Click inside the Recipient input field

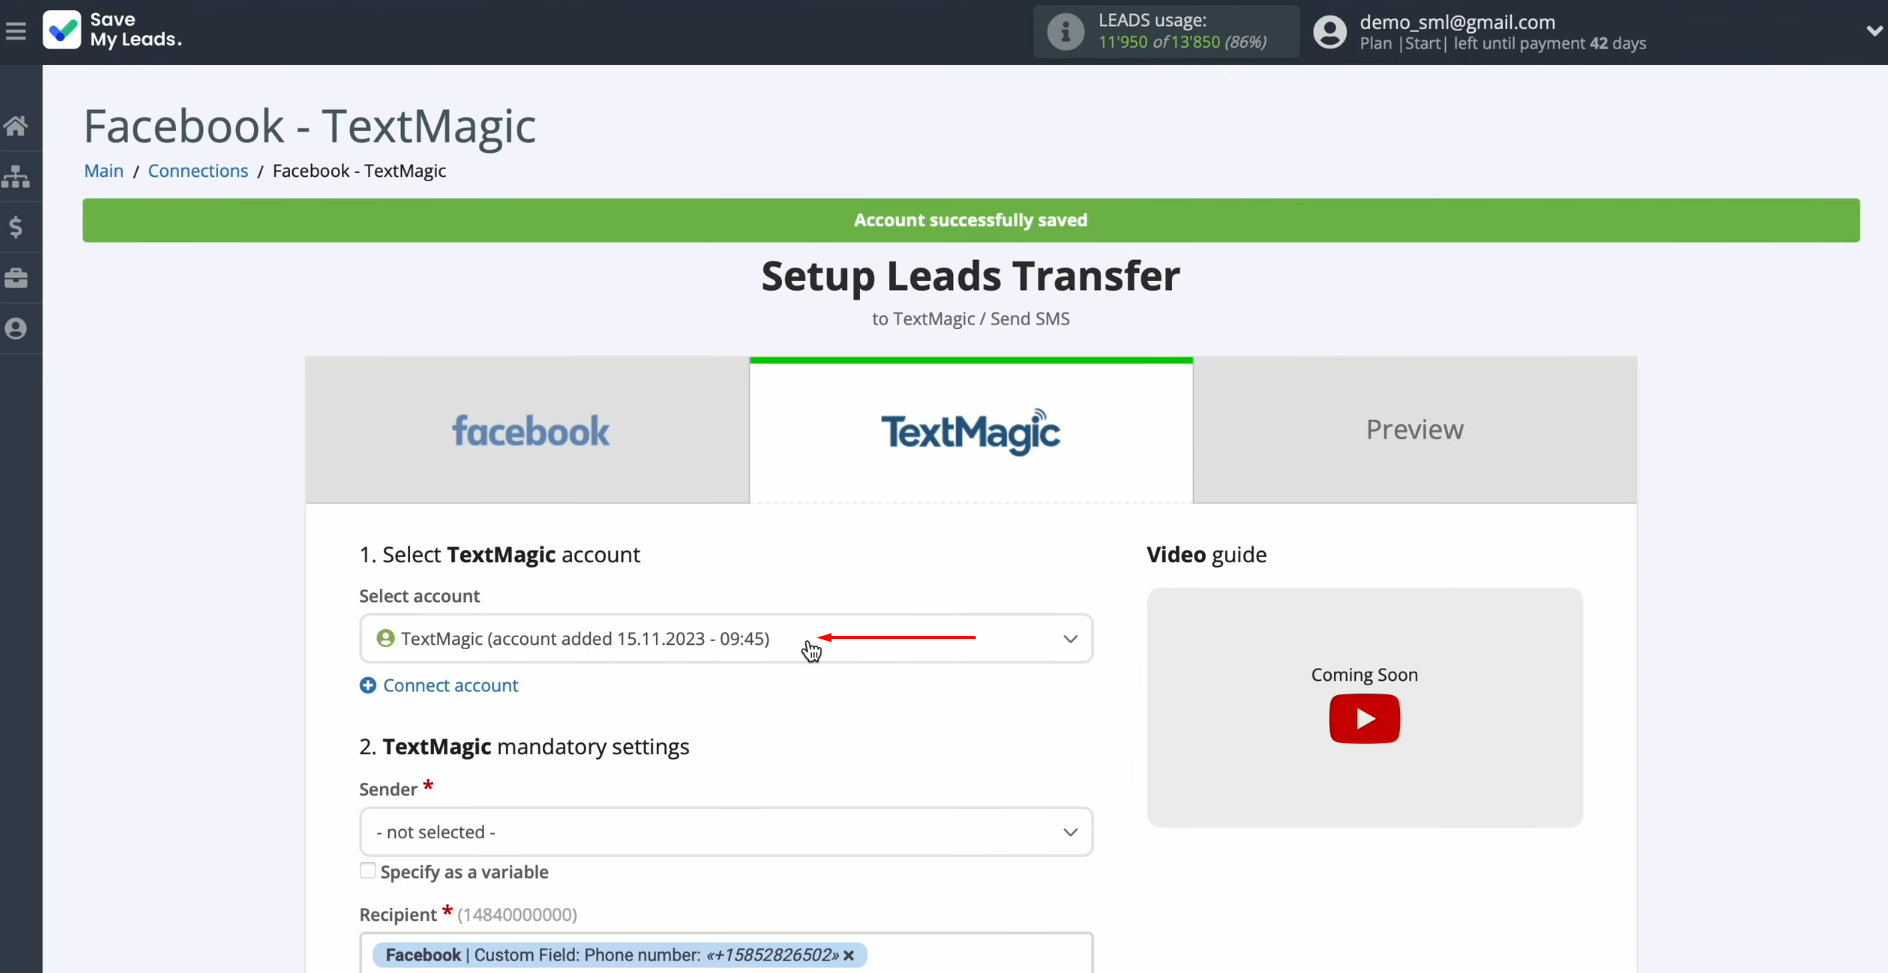point(726,953)
